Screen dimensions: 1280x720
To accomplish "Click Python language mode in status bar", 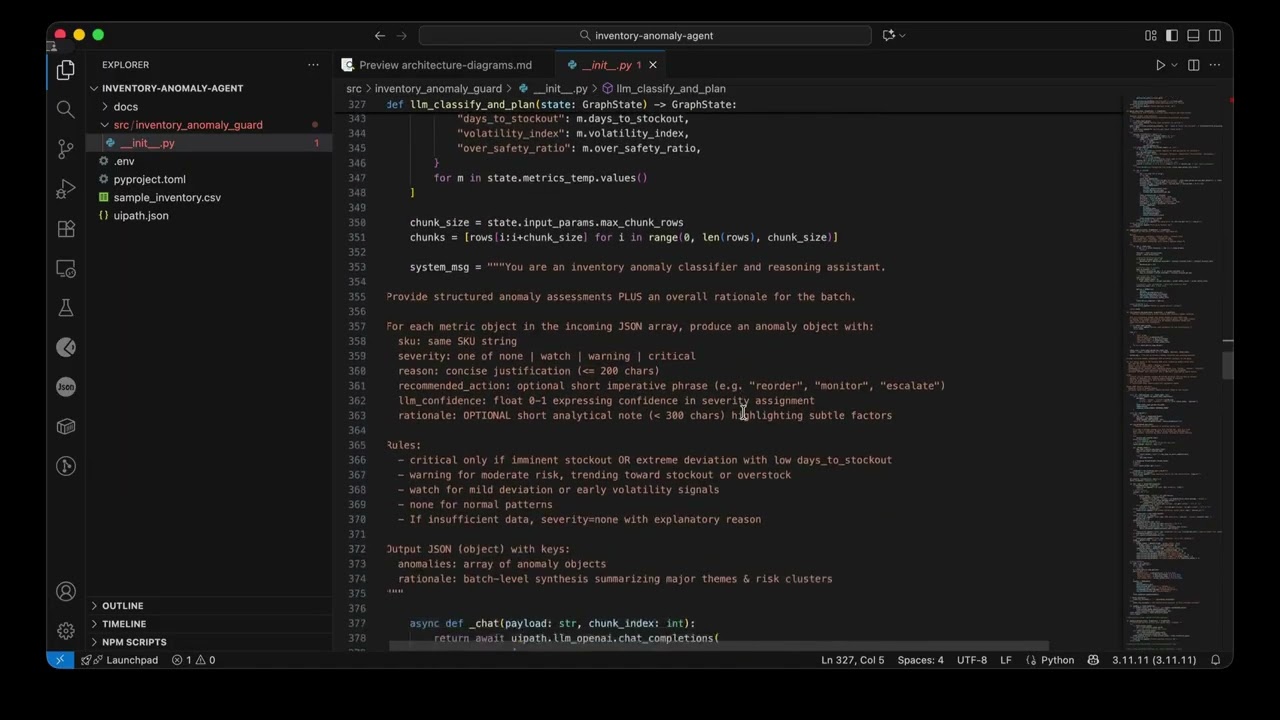I will pos(1057,660).
